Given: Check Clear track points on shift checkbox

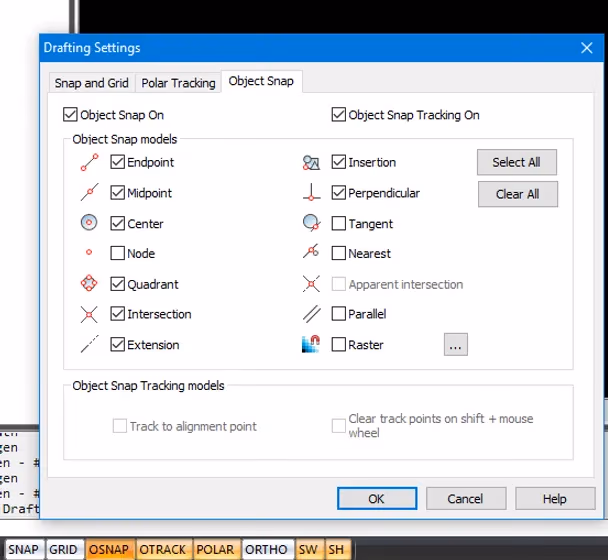Looking at the screenshot, I should coord(339,426).
